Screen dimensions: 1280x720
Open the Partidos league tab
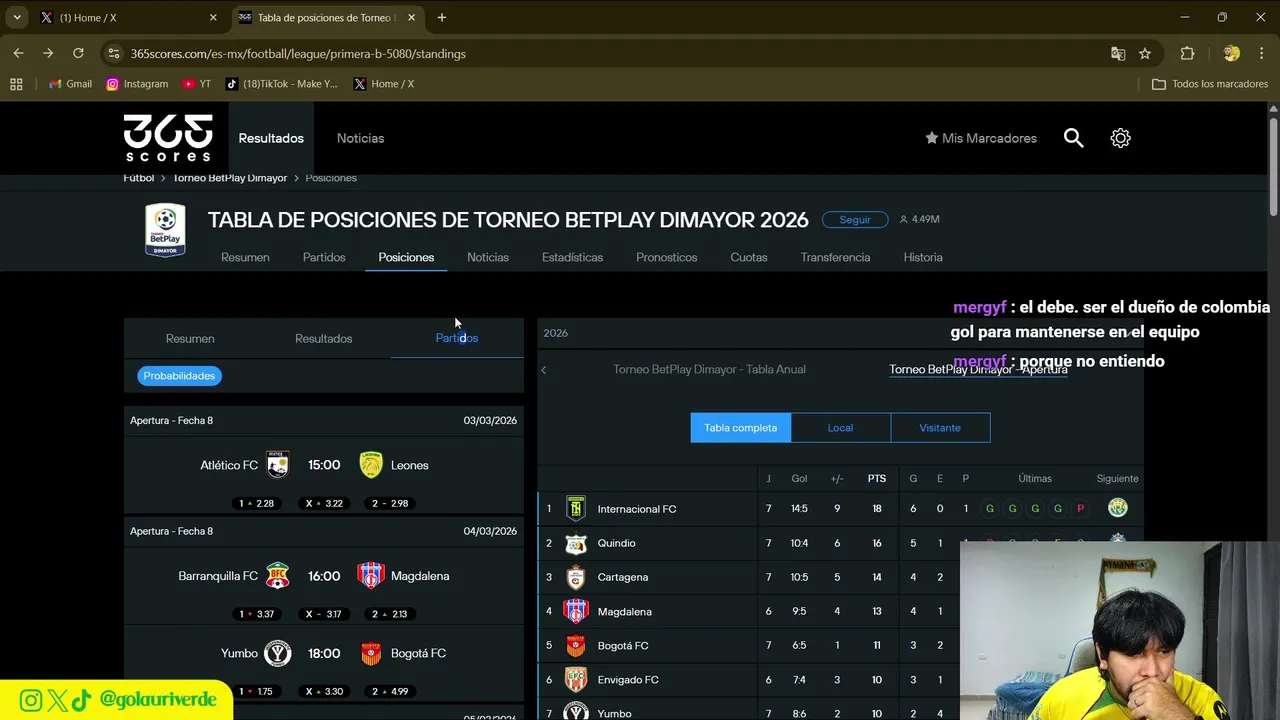[324, 257]
